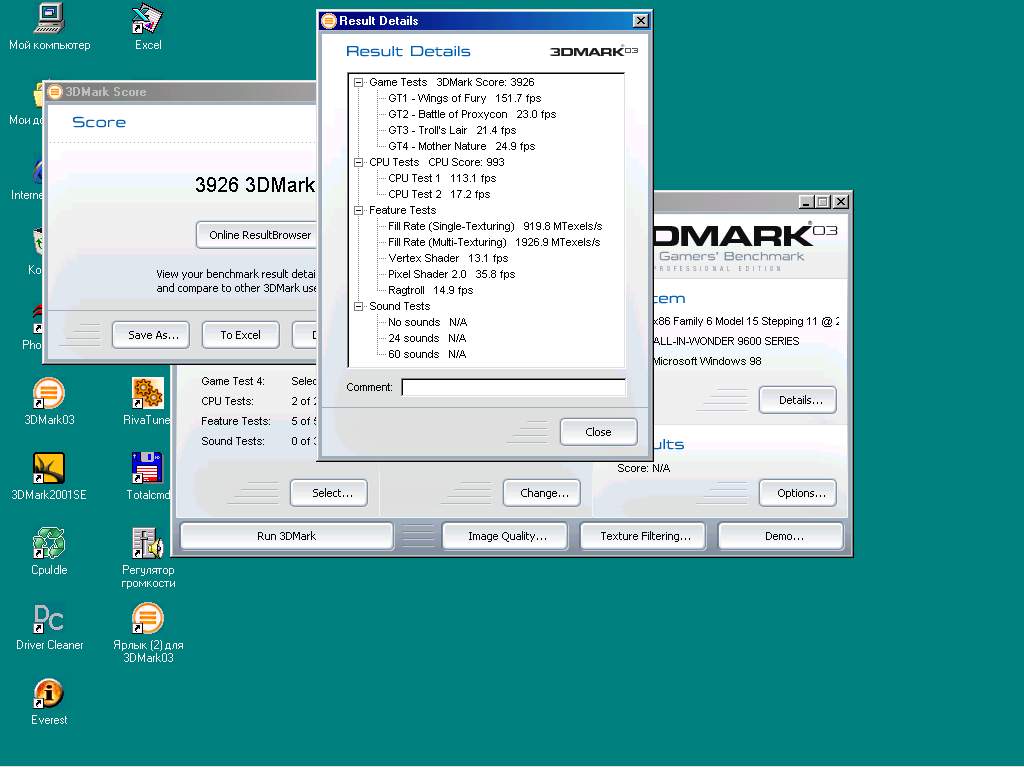Click the Comment text field
The image size is (1024, 768).
click(513, 387)
